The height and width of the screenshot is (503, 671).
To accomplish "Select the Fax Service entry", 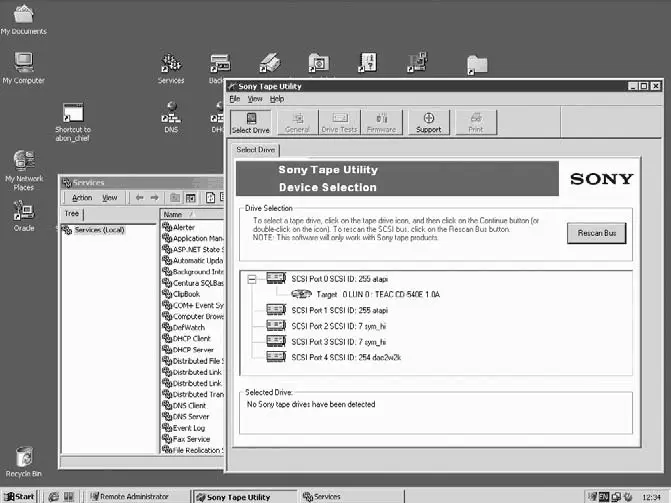I will (x=187, y=439).
